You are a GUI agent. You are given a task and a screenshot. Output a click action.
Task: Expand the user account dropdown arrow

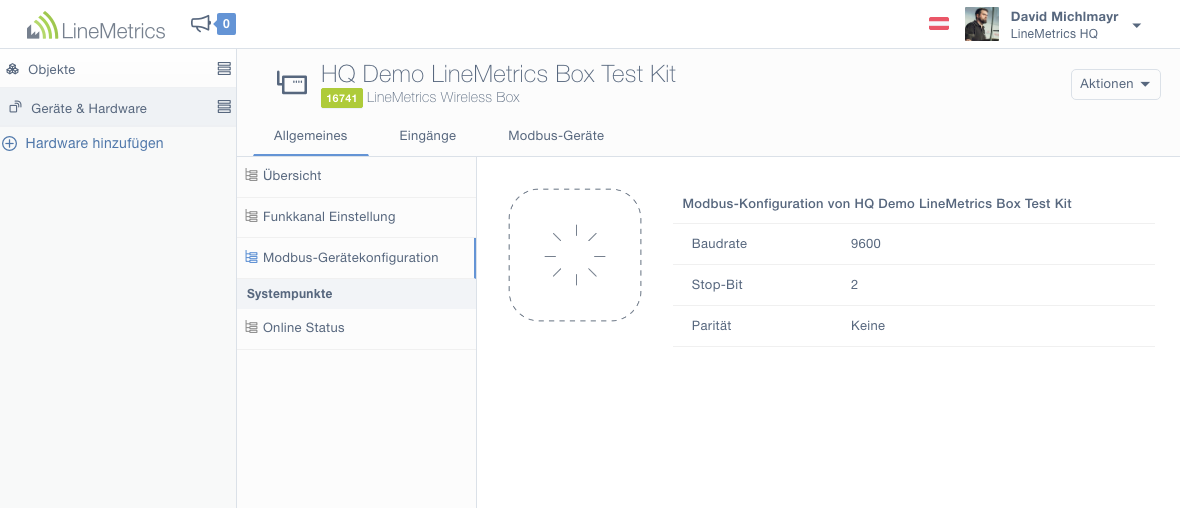click(x=1136, y=26)
